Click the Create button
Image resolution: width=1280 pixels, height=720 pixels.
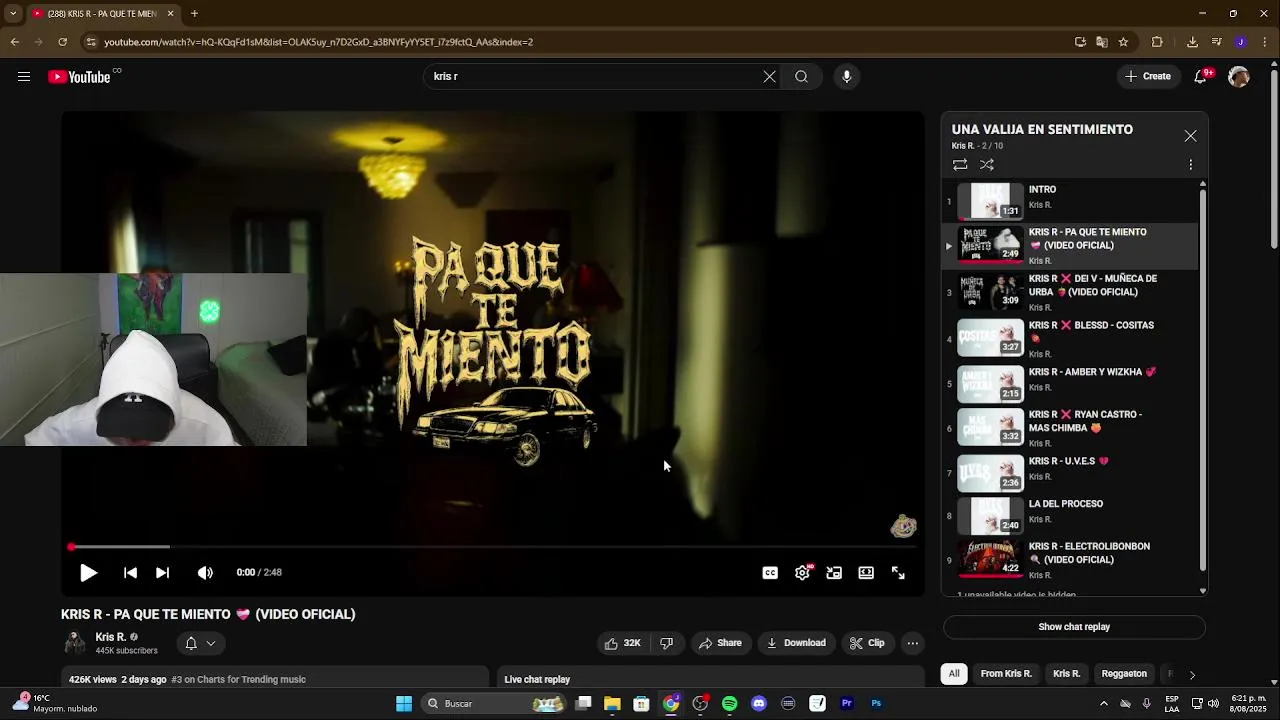(1147, 77)
